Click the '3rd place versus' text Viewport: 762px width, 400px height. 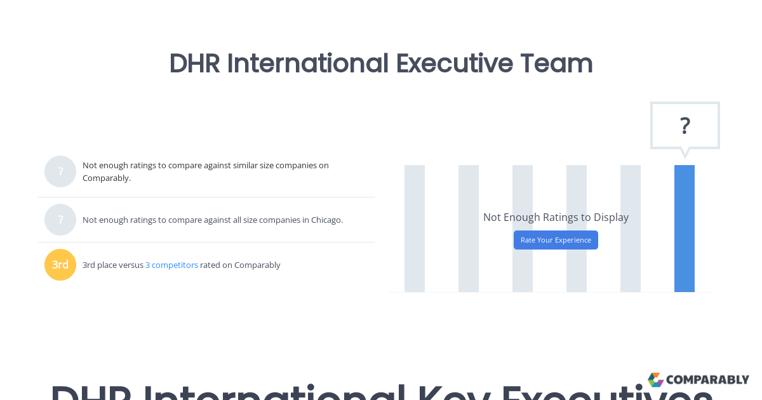[113, 265]
